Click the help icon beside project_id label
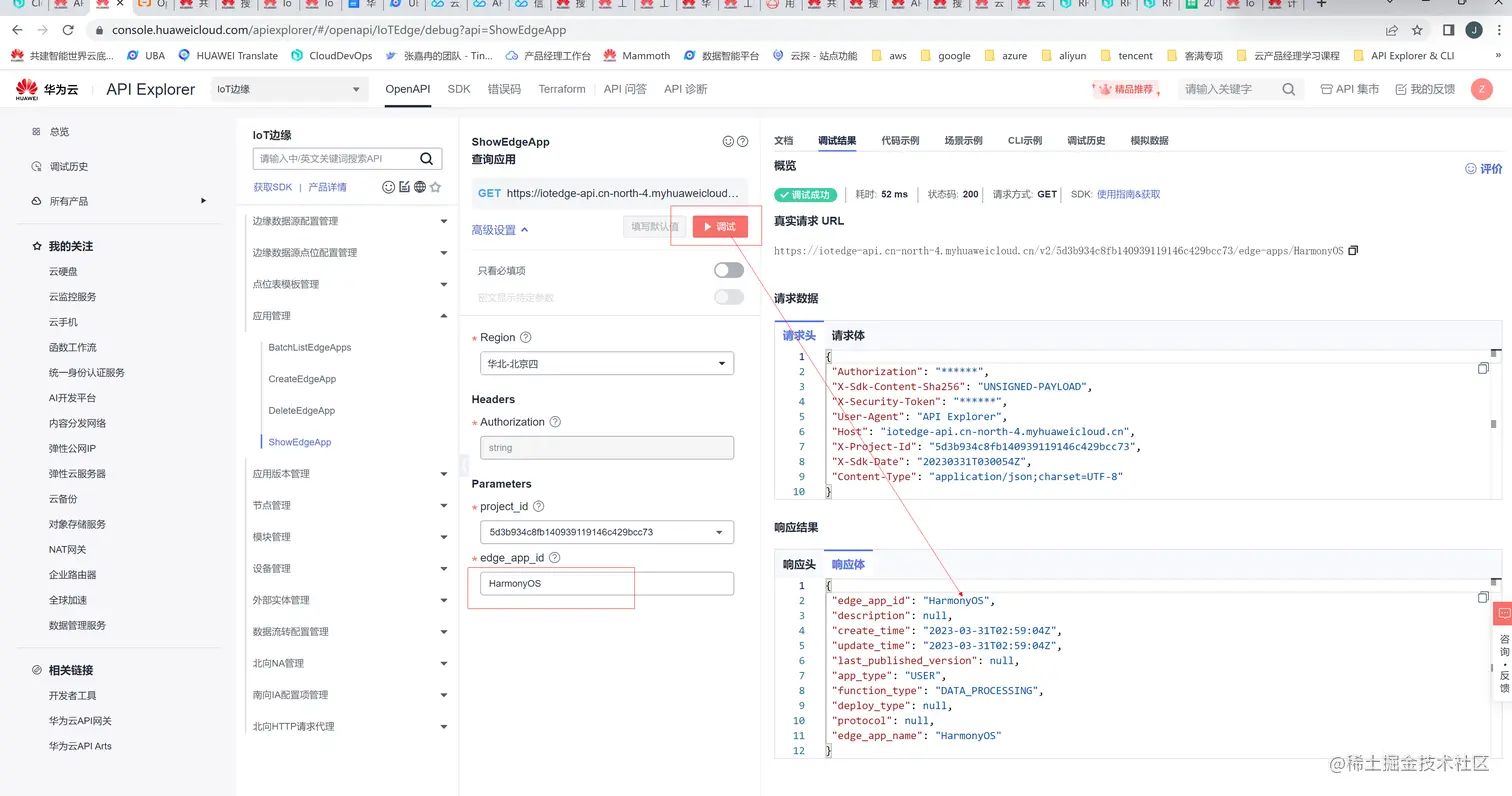The width and height of the screenshot is (1512, 796). pos(538,507)
